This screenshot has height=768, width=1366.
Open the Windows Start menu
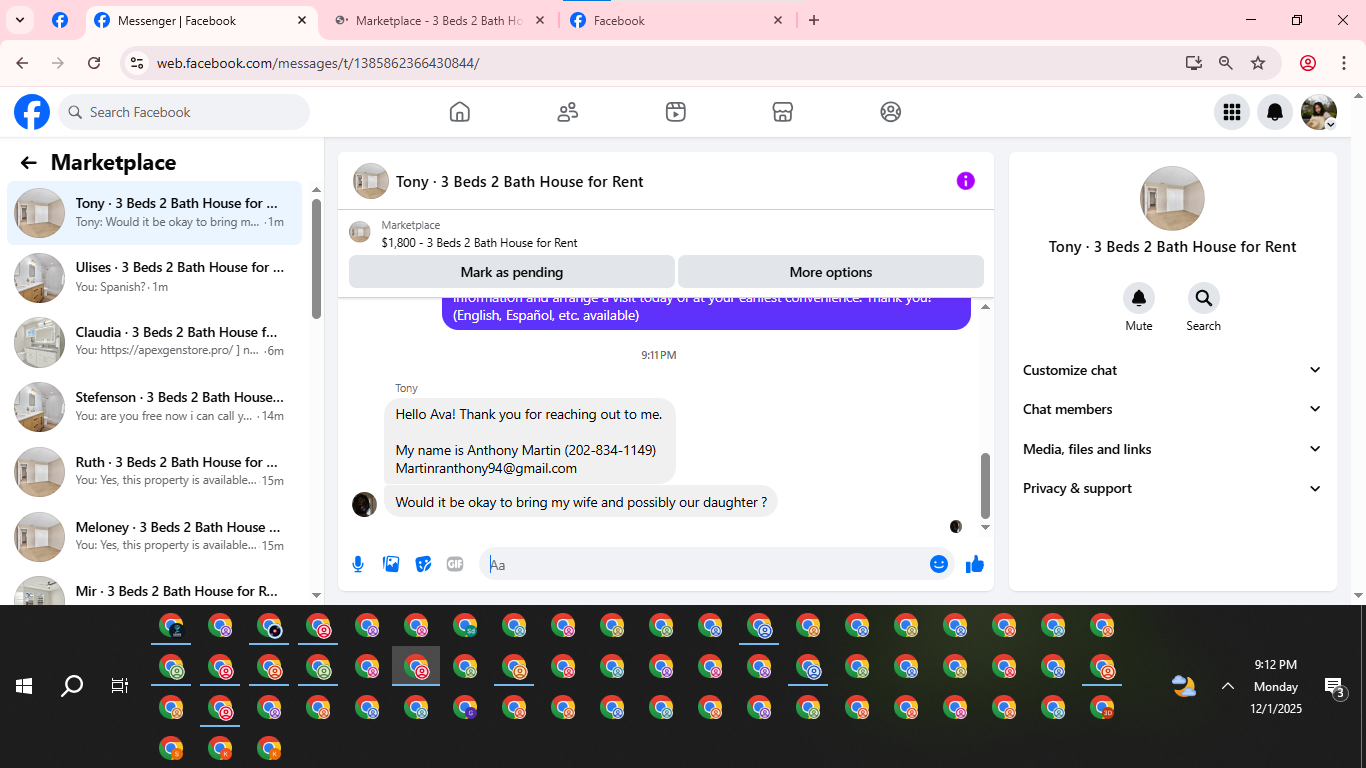pyautogui.click(x=24, y=686)
